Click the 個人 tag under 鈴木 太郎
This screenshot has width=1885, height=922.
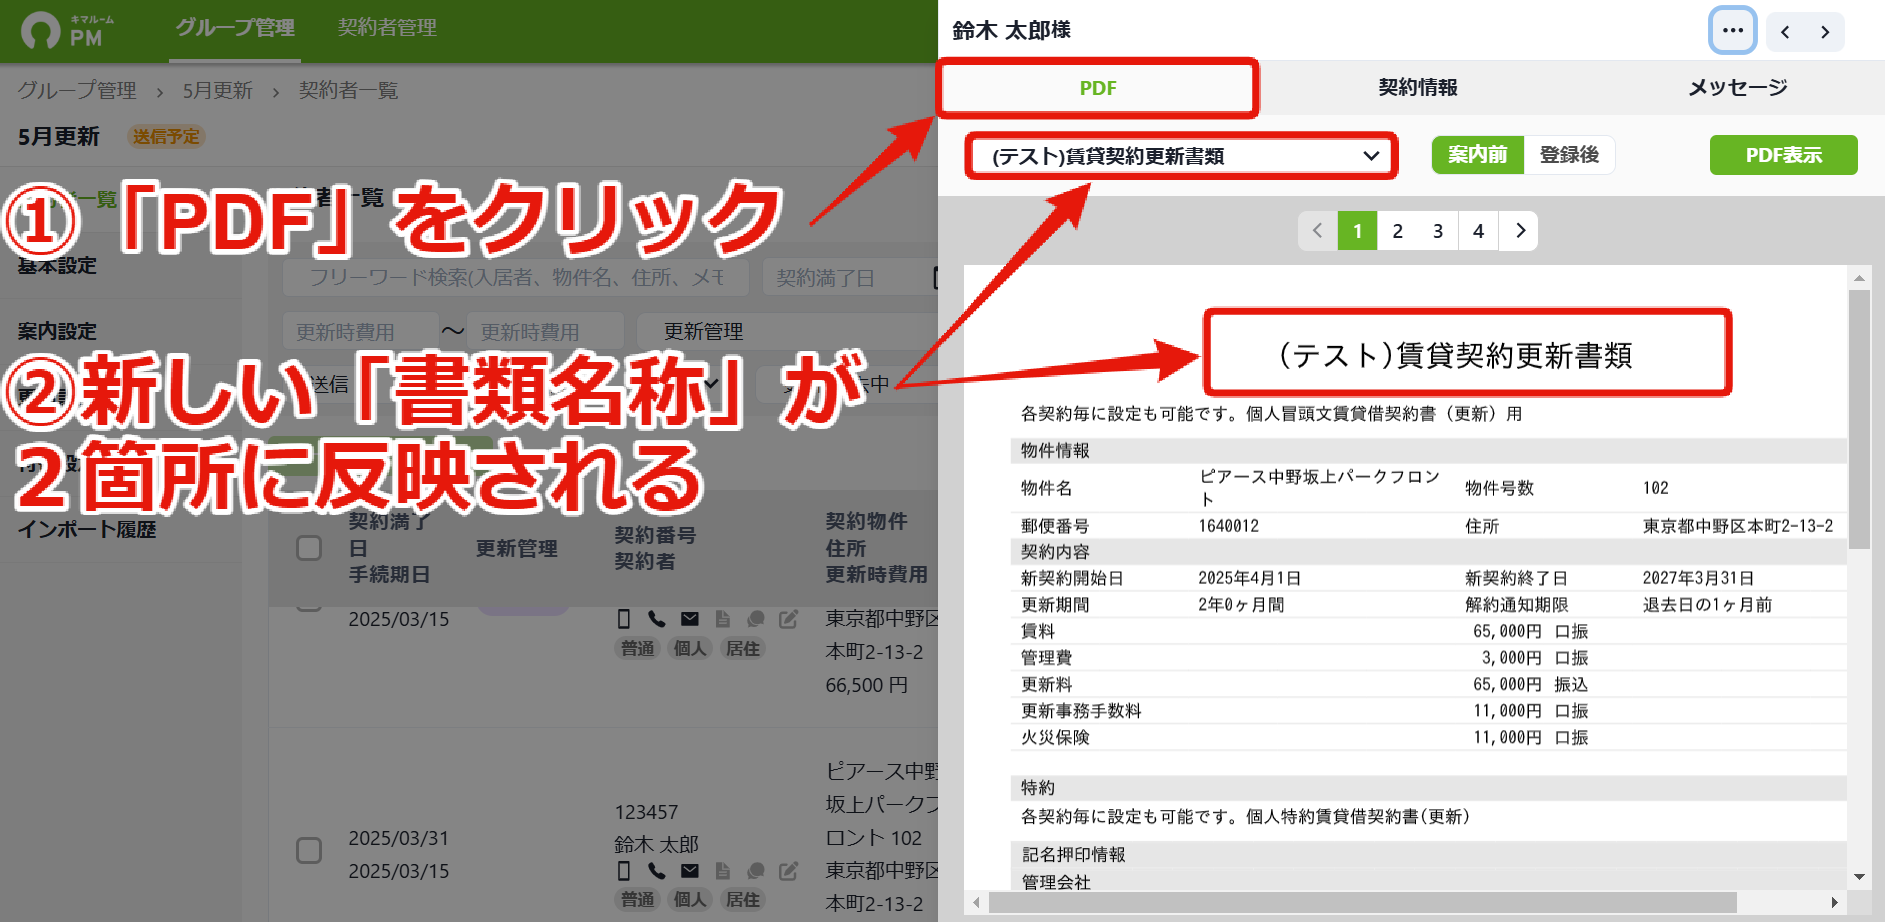[x=689, y=899]
